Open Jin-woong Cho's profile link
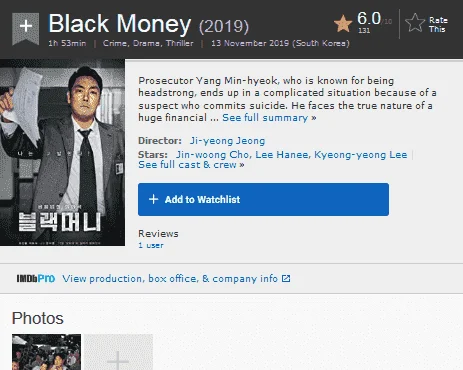Viewport: 463px width, 370px height. point(212,155)
